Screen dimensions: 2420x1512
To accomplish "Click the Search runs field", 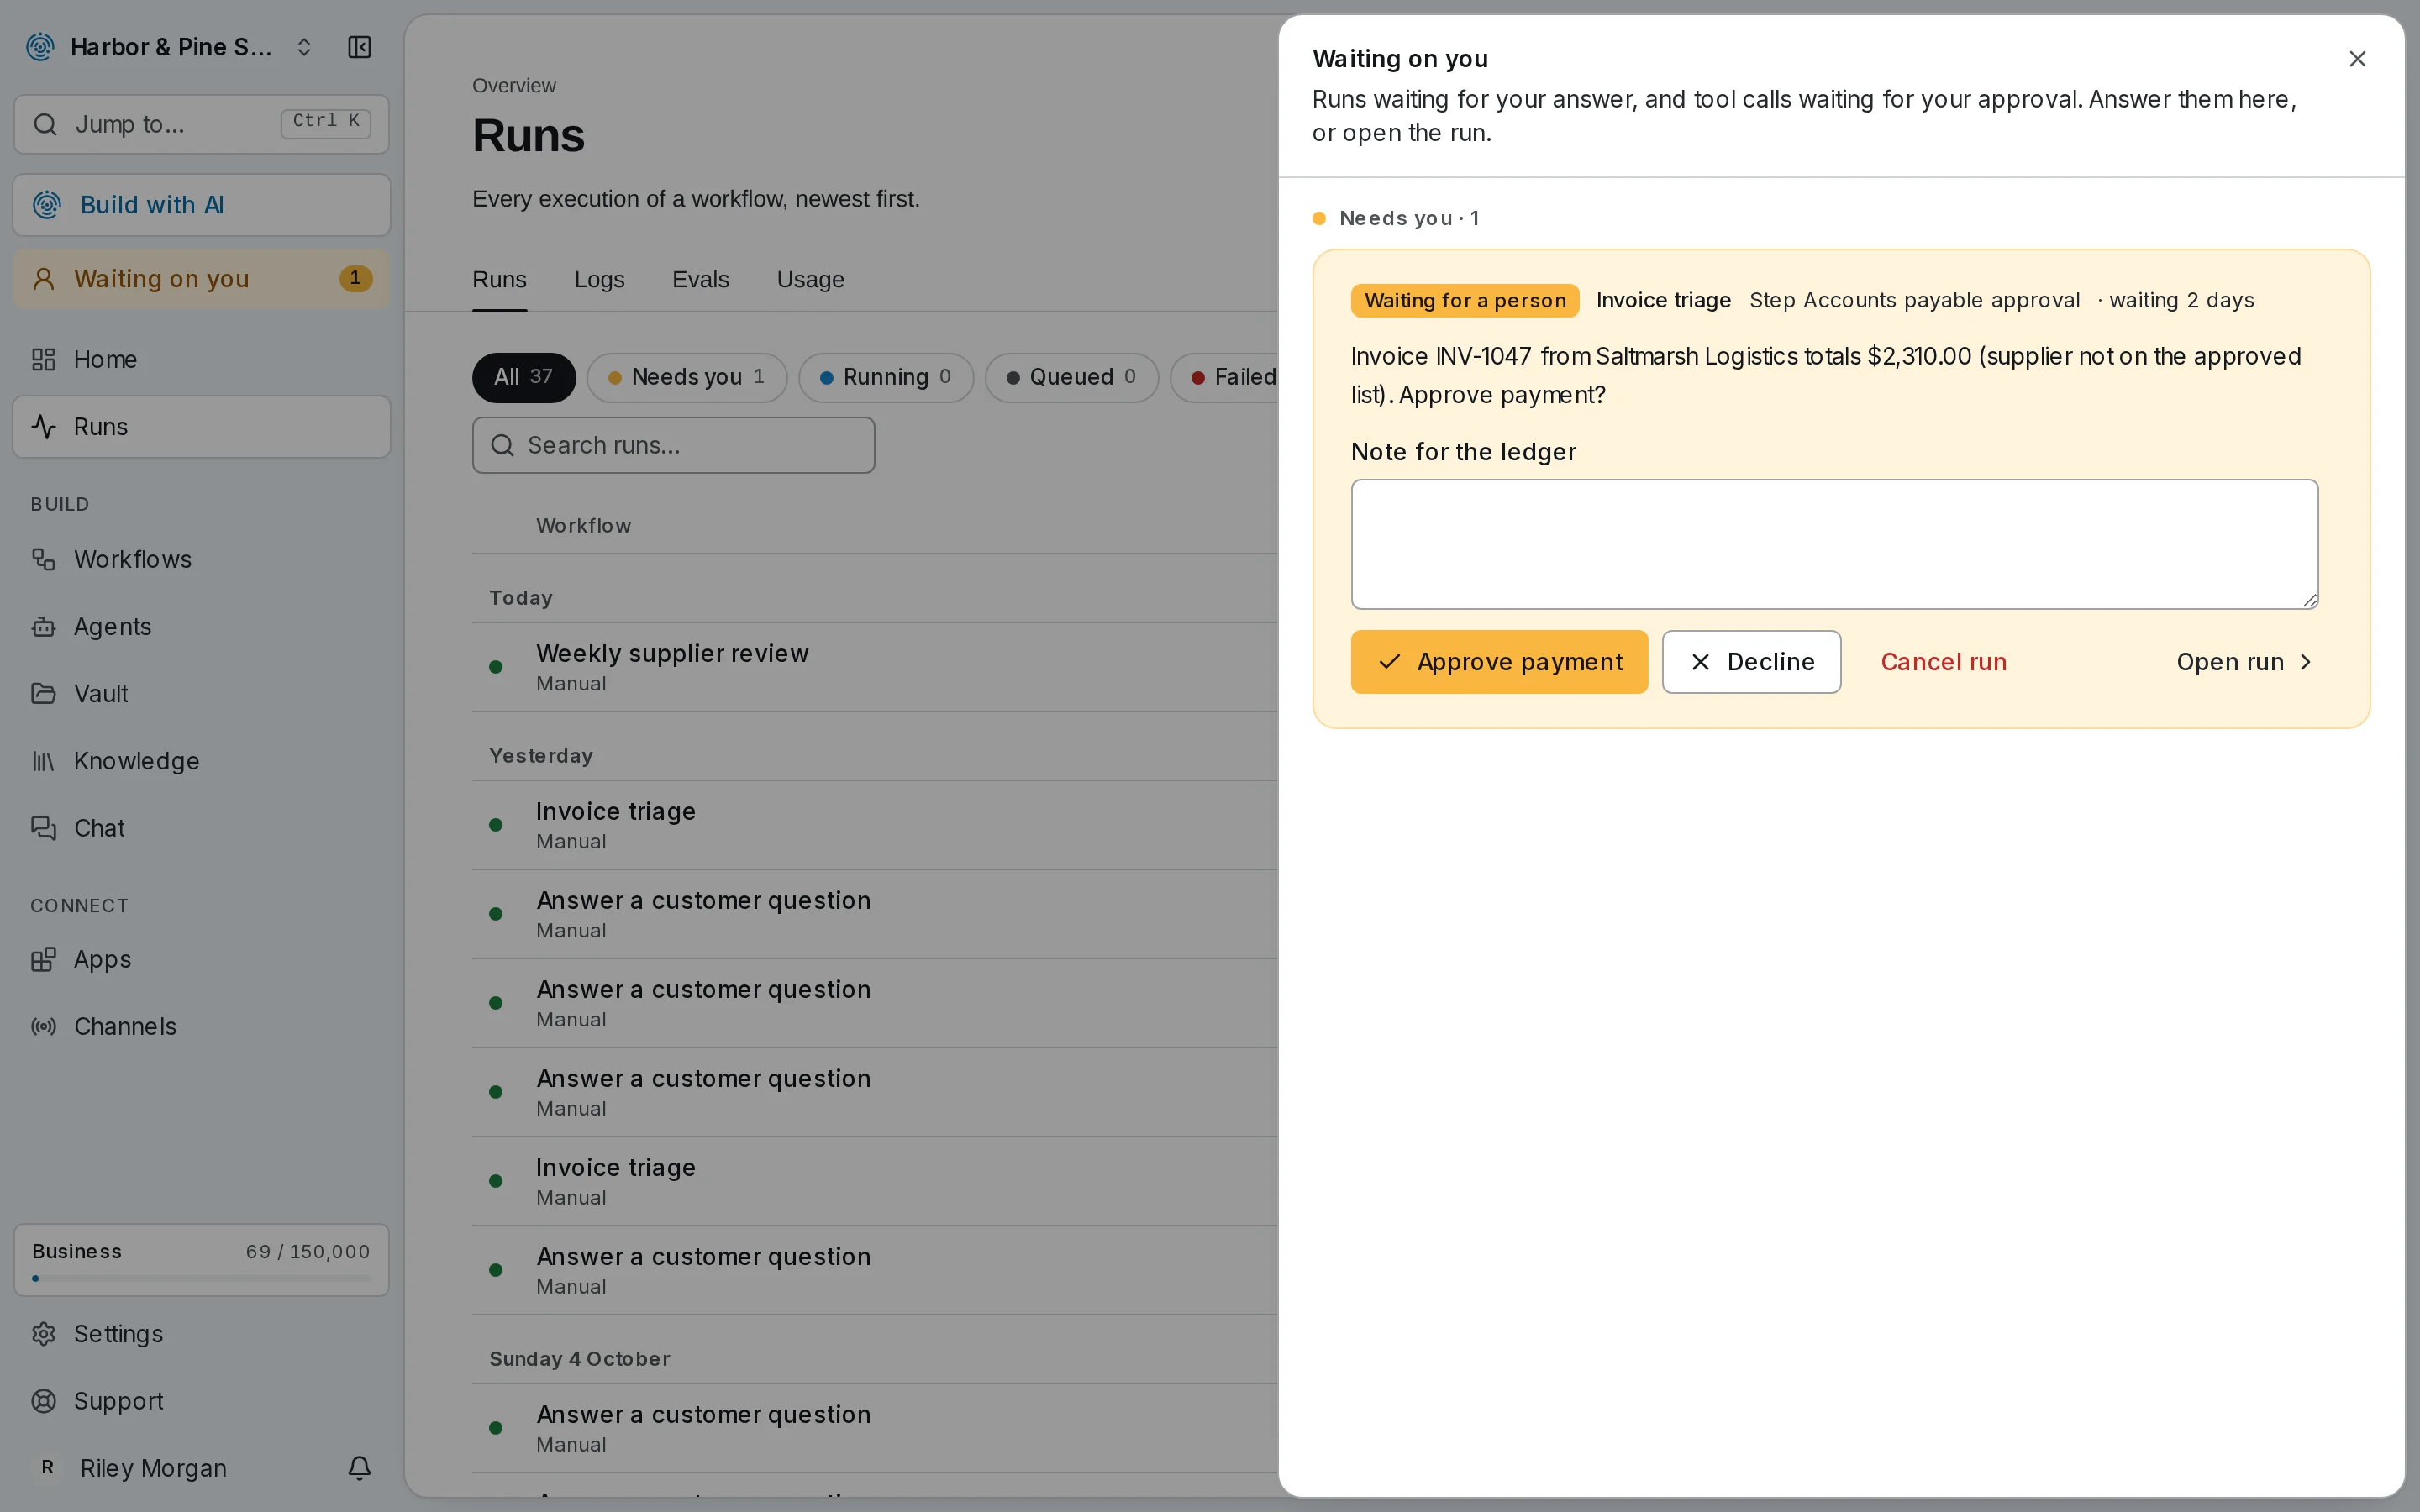I will (673, 445).
